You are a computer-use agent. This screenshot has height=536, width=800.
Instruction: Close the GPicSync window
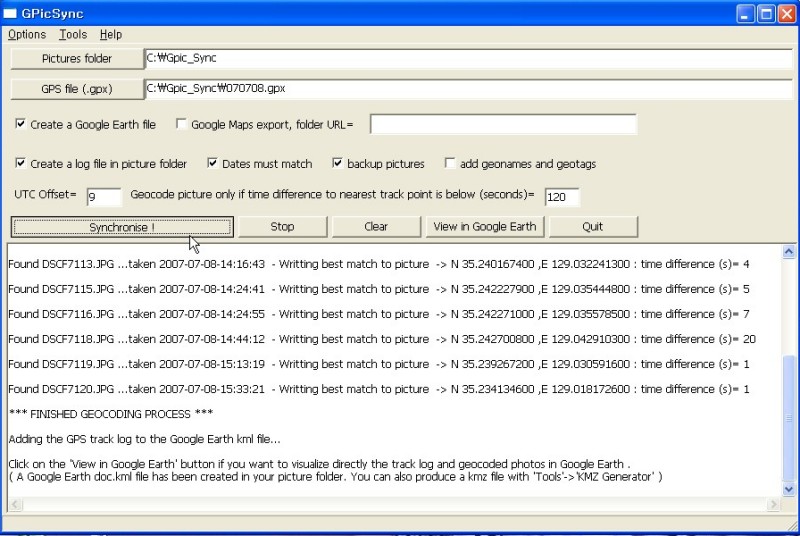coord(786,14)
